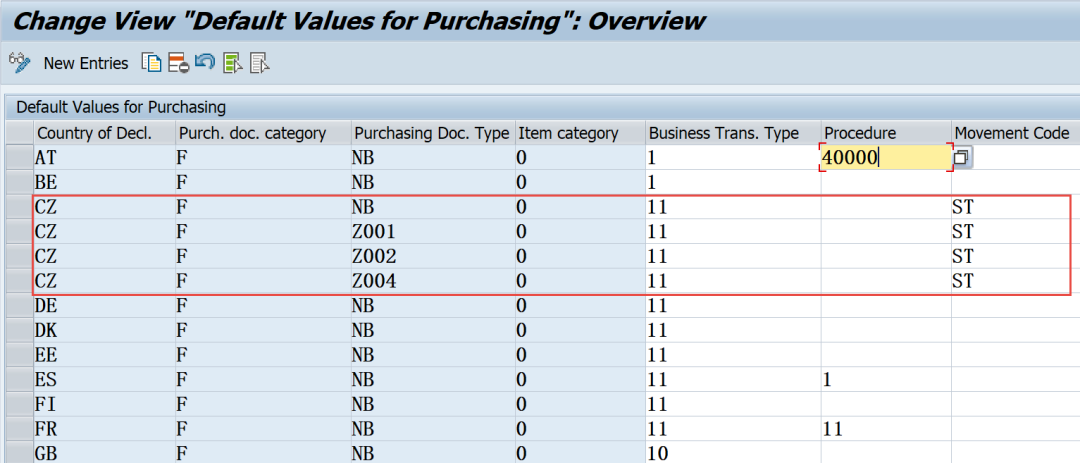The width and height of the screenshot is (1080, 463).
Task: Click the Purch. doc. category column header
Action: [x=262, y=133]
